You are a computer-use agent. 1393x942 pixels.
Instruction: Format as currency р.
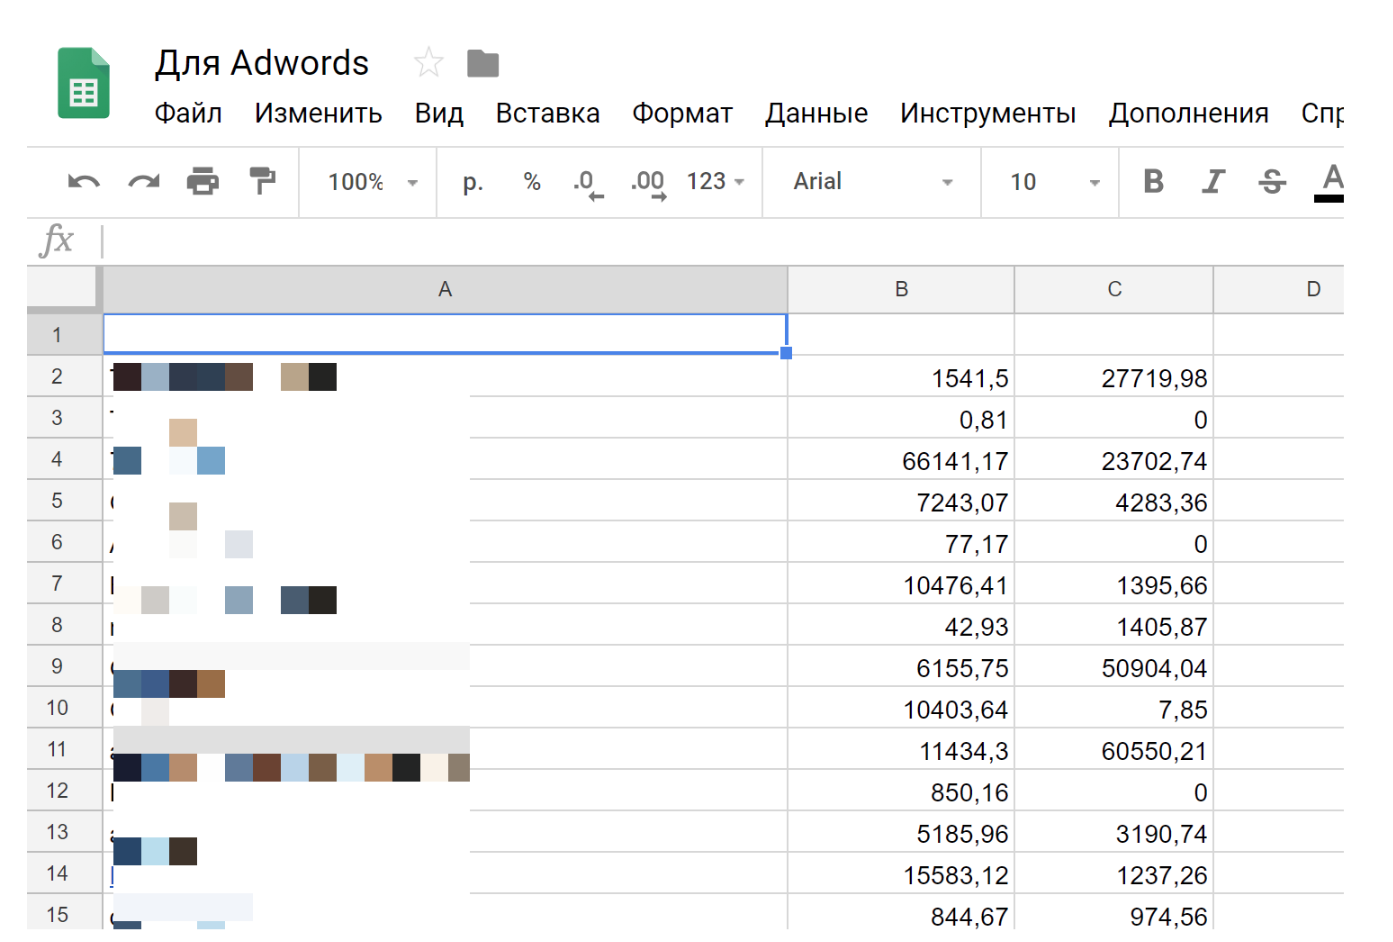[x=473, y=182]
